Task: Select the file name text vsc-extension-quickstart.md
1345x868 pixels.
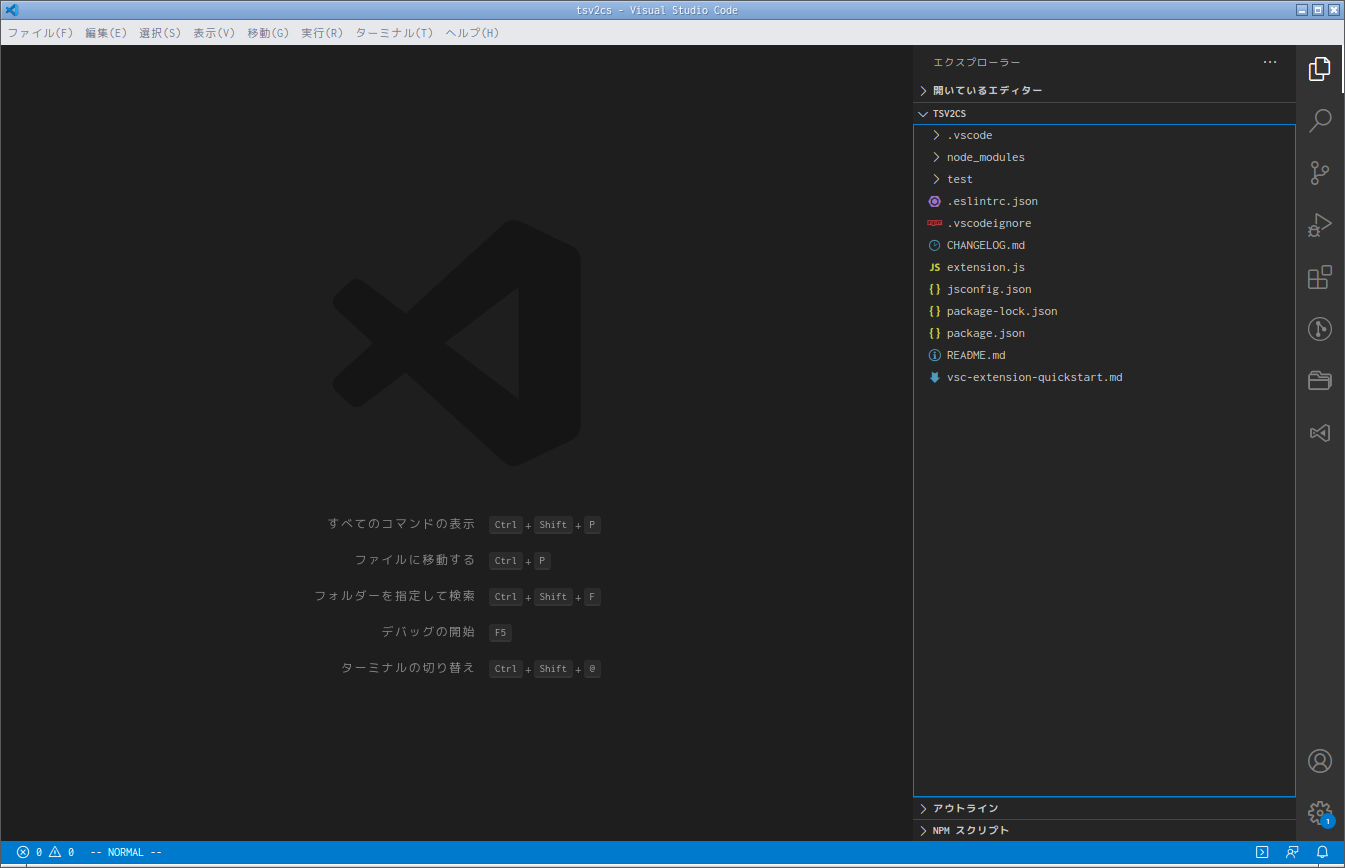Action: 1035,377
